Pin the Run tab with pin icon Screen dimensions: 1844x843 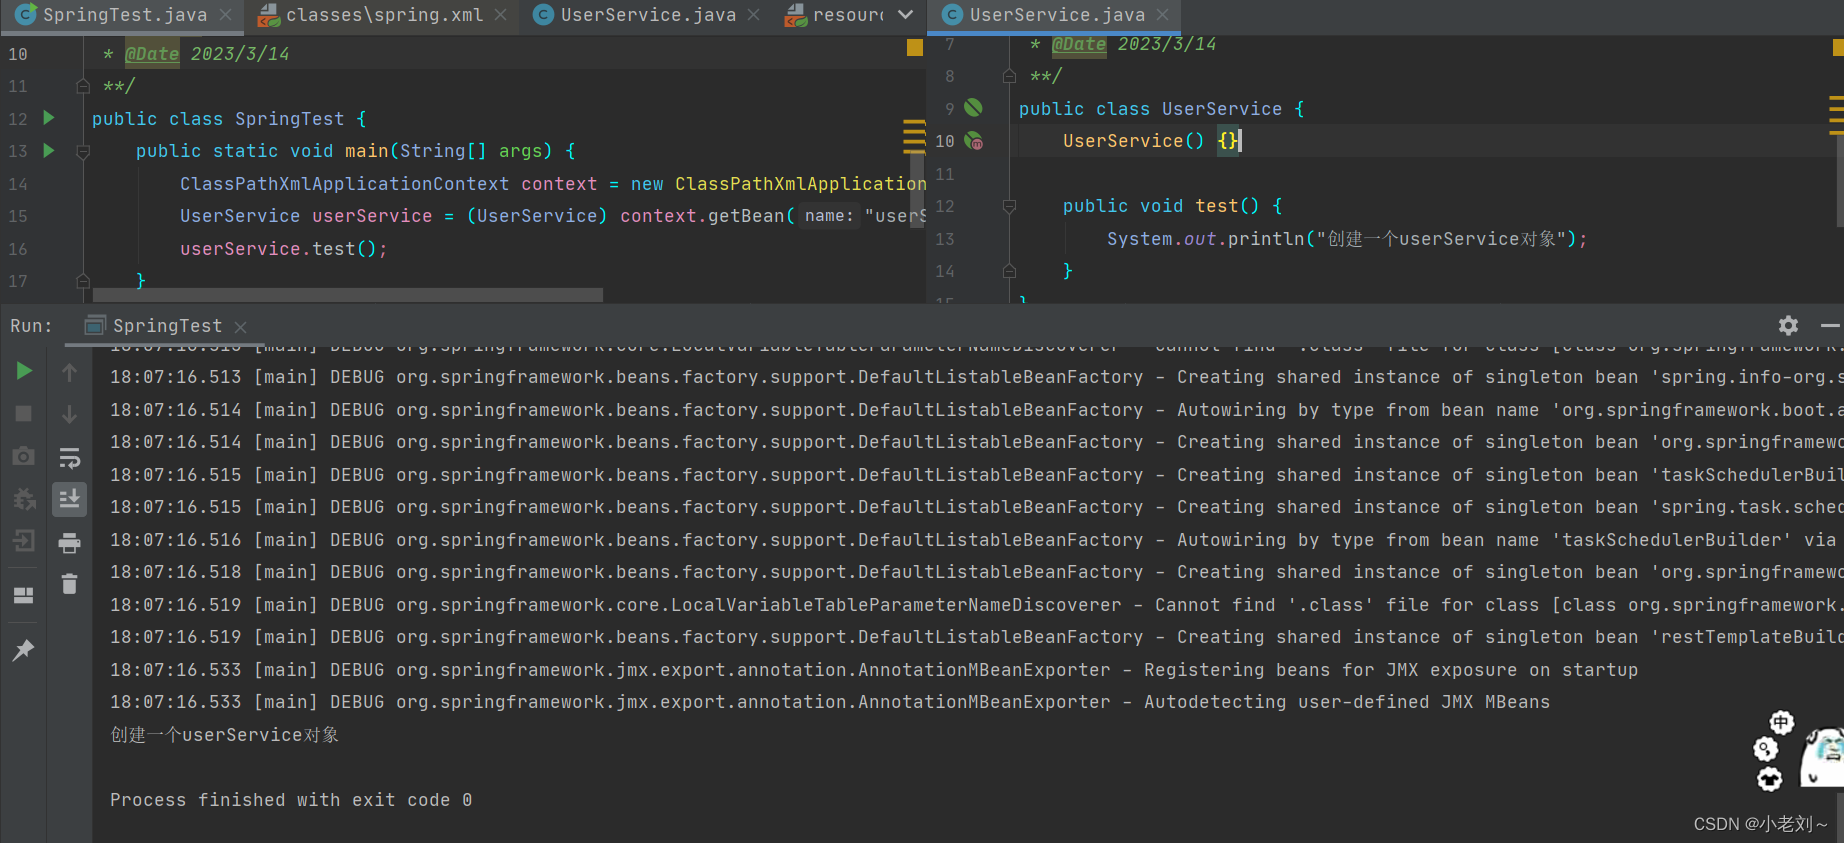click(x=24, y=650)
